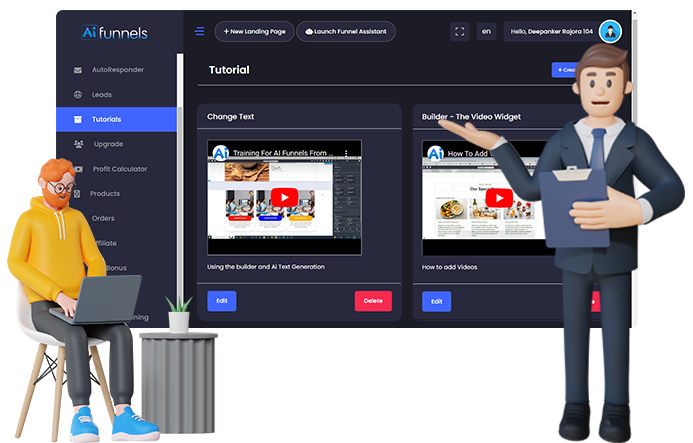The height and width of the screenshot is (443, 693).
Task: Click Builder - The Video Widget title
Action: [x=471, y=117]
